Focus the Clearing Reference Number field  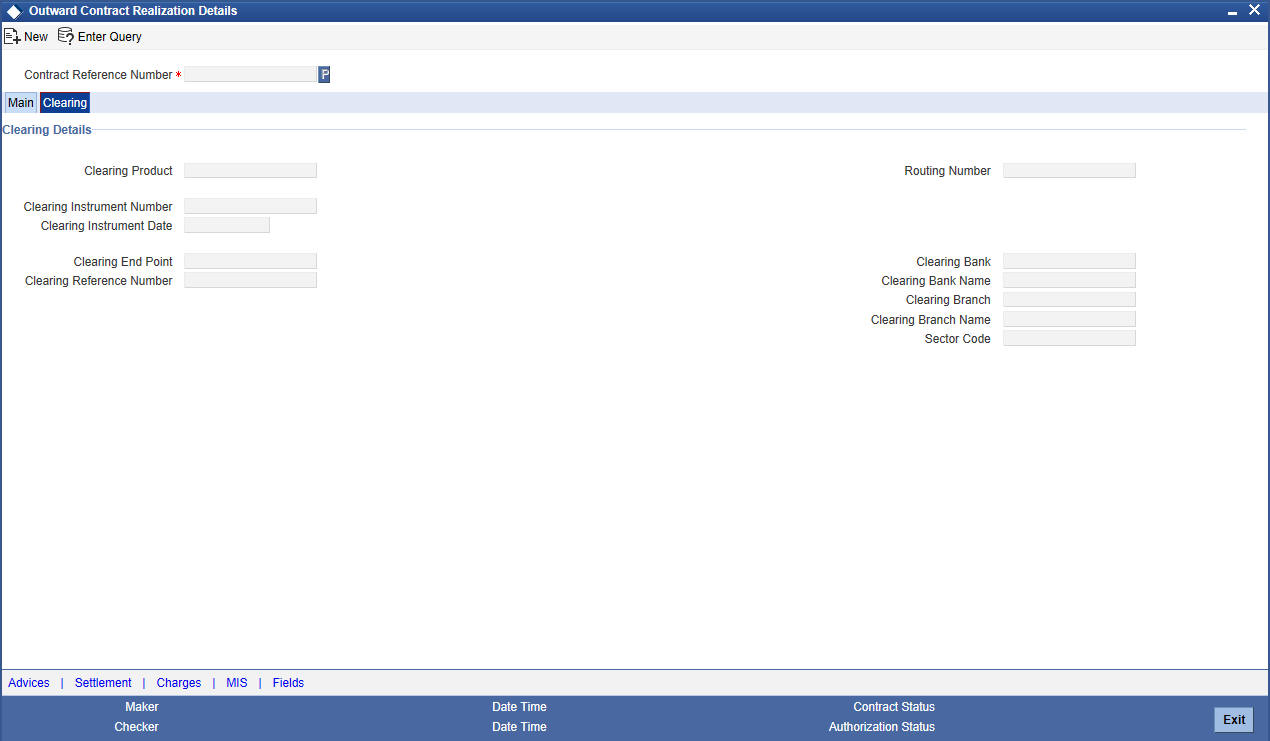pos(250,280)
